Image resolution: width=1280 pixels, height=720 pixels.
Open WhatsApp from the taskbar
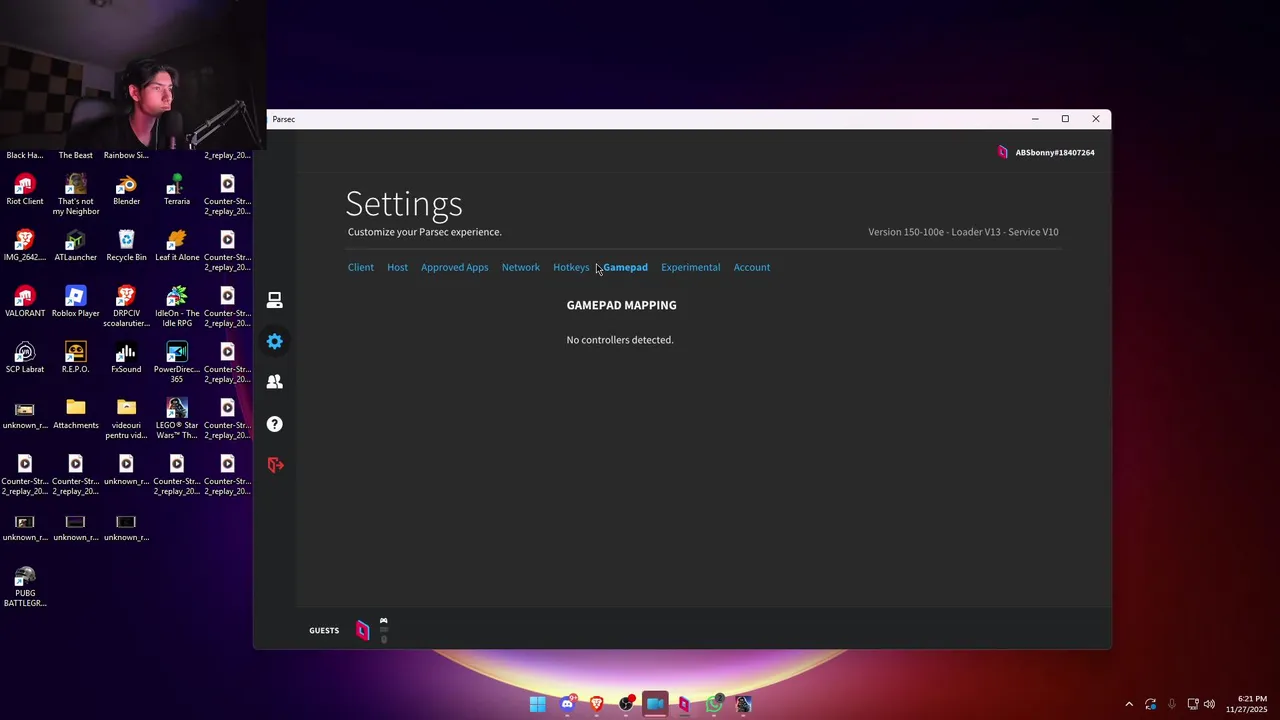(x=714, y=704)
